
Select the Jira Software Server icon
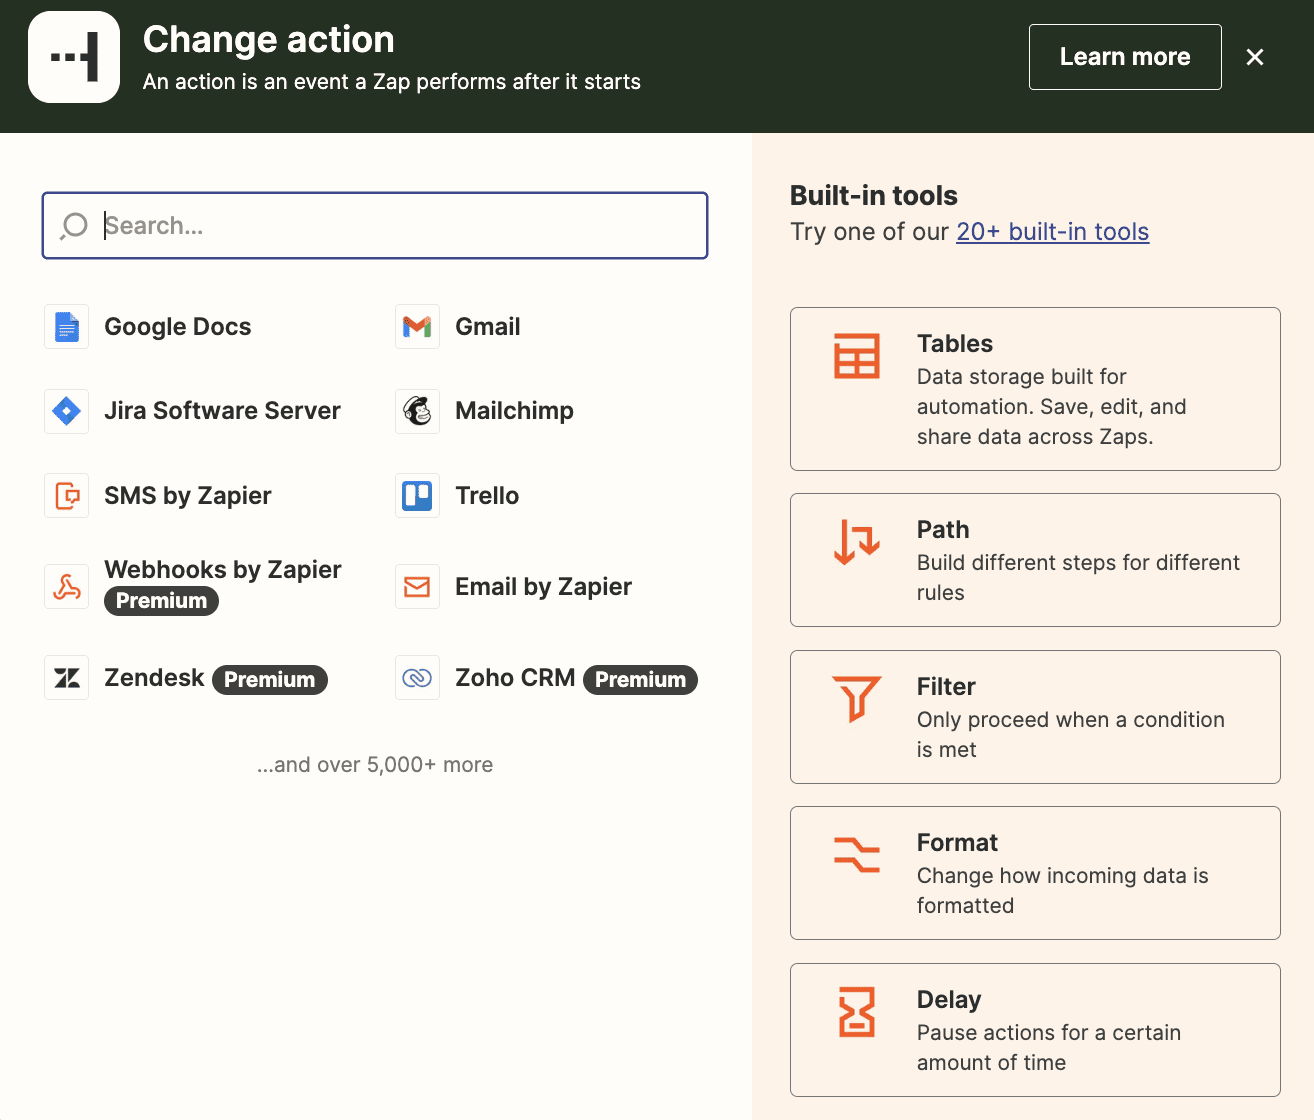(67, 411)
